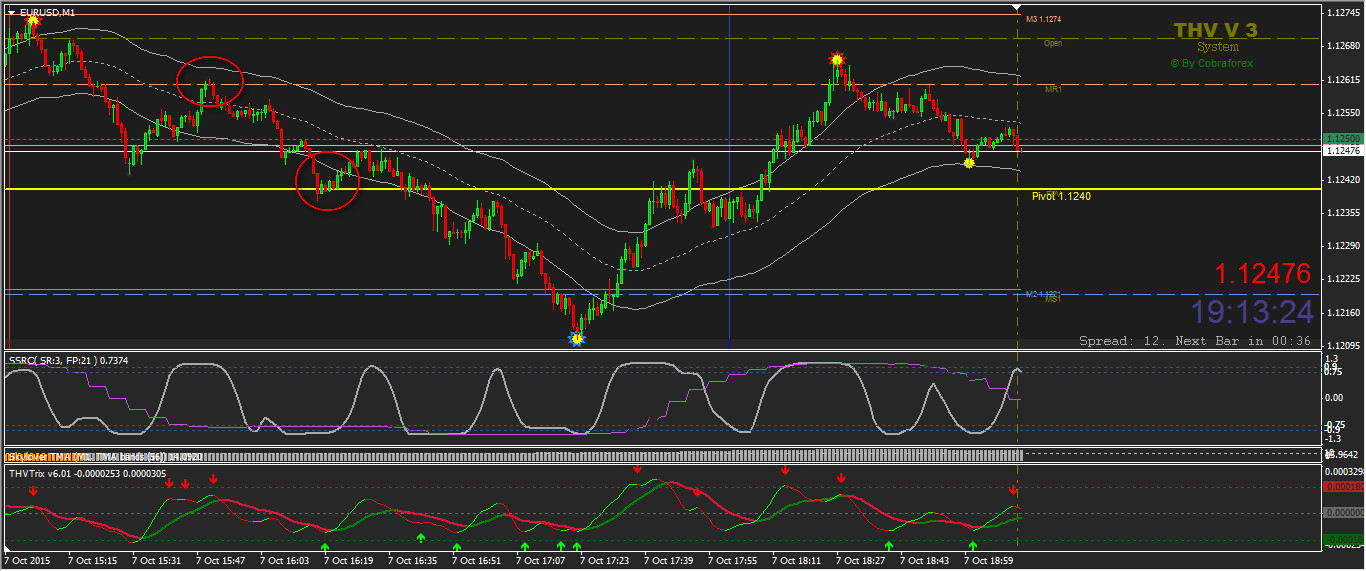Select the yellow star marker near the 18:59 low
Screen dimensions: 1366x571
pyautogui.click(x=968, y=162)
